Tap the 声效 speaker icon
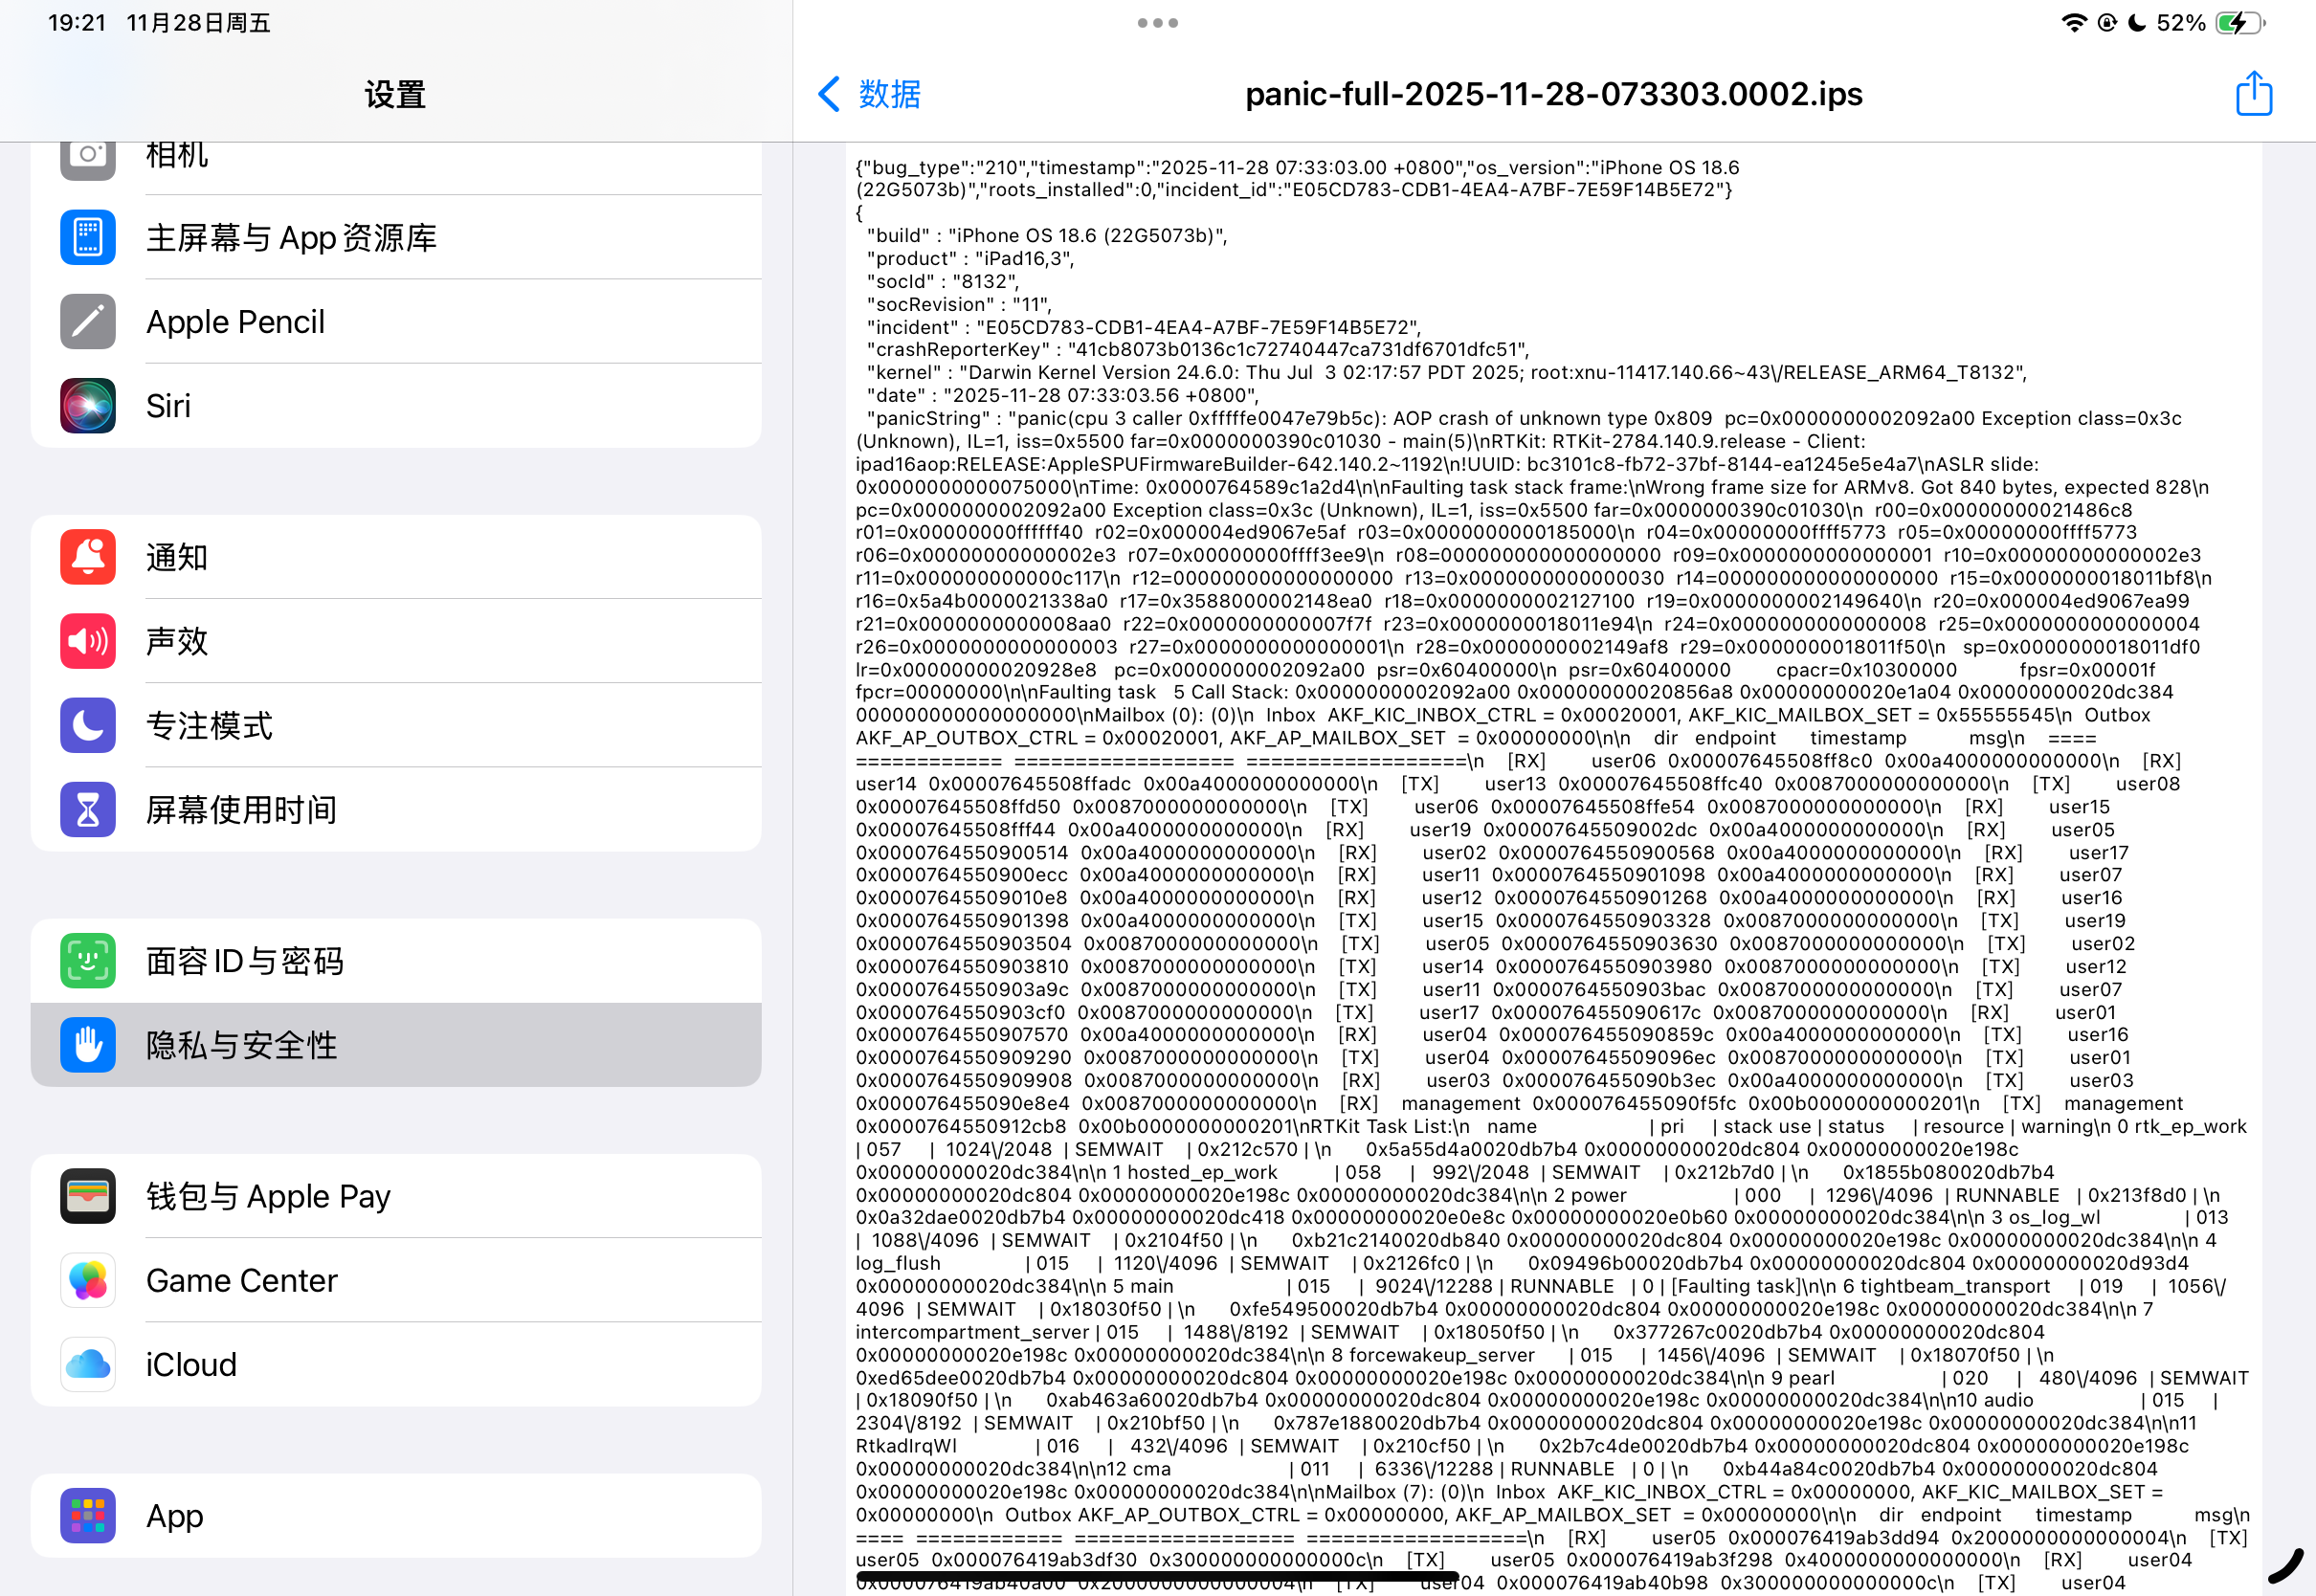2316x1596 pixels. (88, 641)
